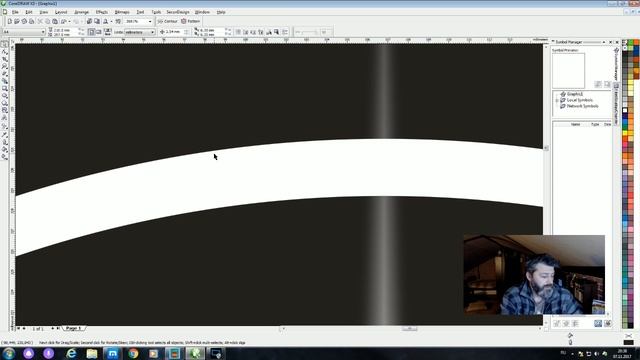Click the Print icon
This screenshot has width=640, height=360.
(31, 21)
